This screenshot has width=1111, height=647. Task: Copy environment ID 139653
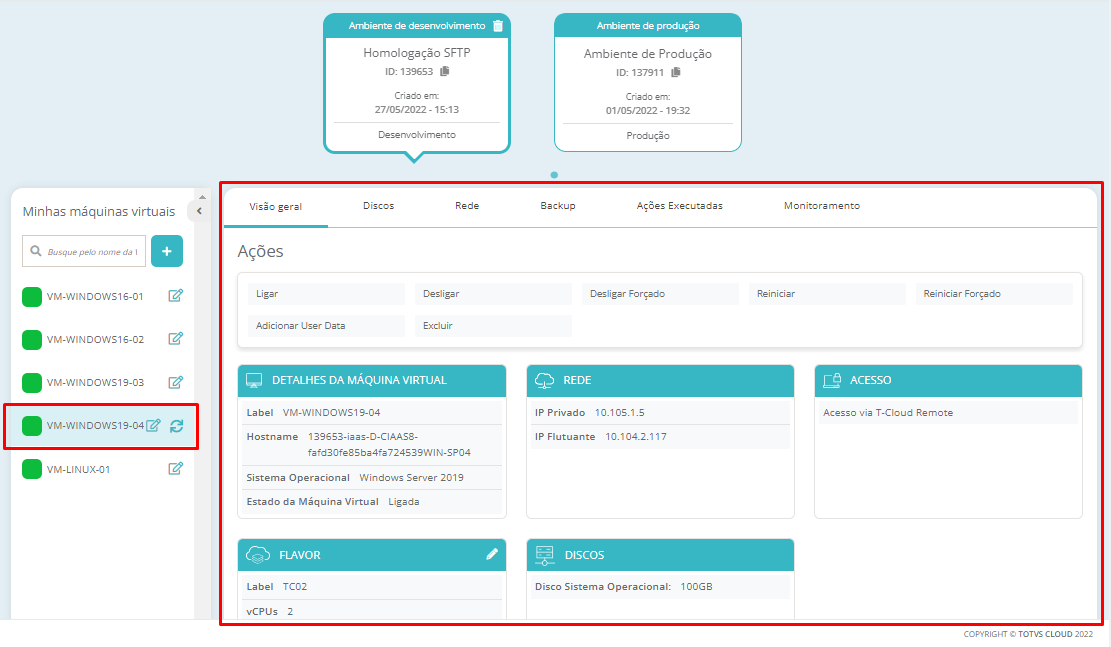pos(445,71)
